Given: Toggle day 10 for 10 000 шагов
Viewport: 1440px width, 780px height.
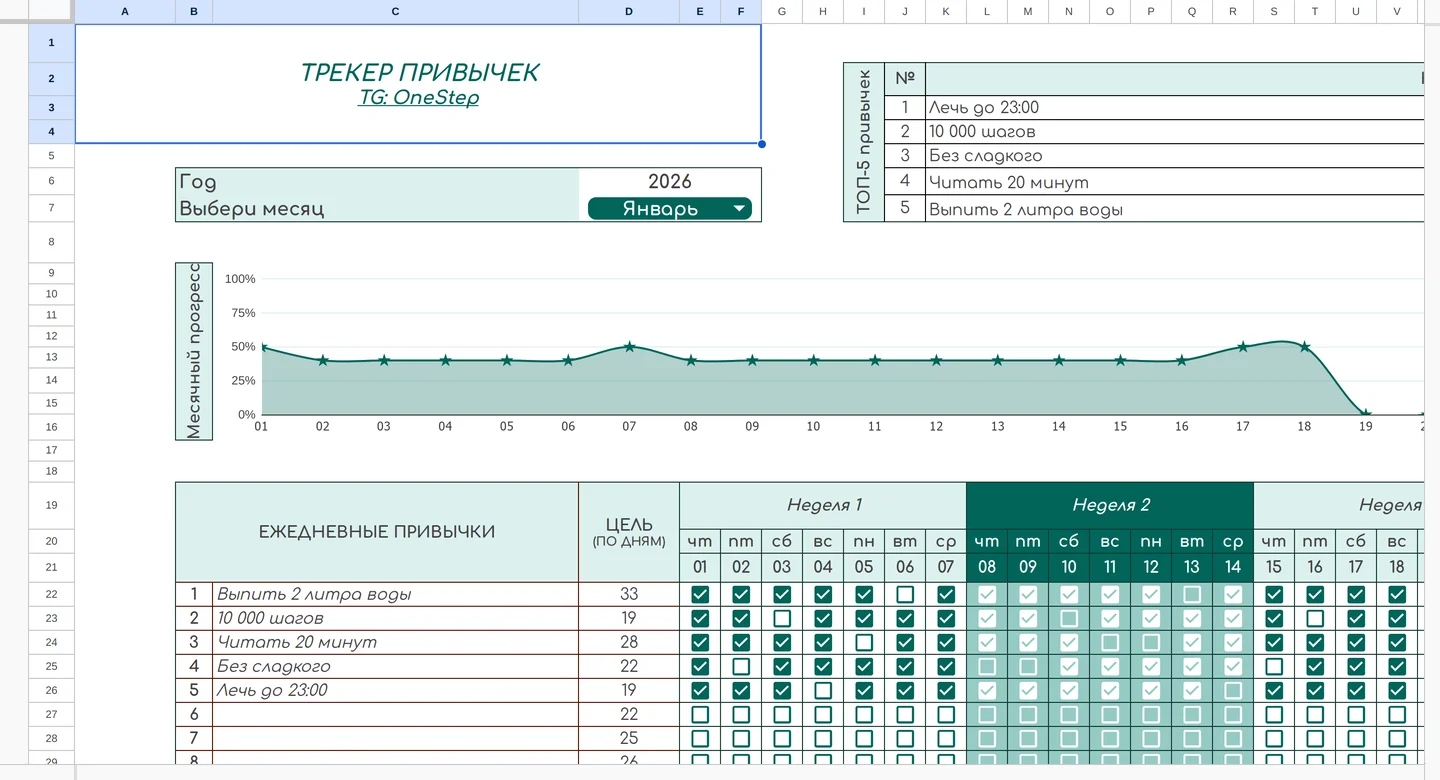Looking at the screenshot, I should (1069, 618).
